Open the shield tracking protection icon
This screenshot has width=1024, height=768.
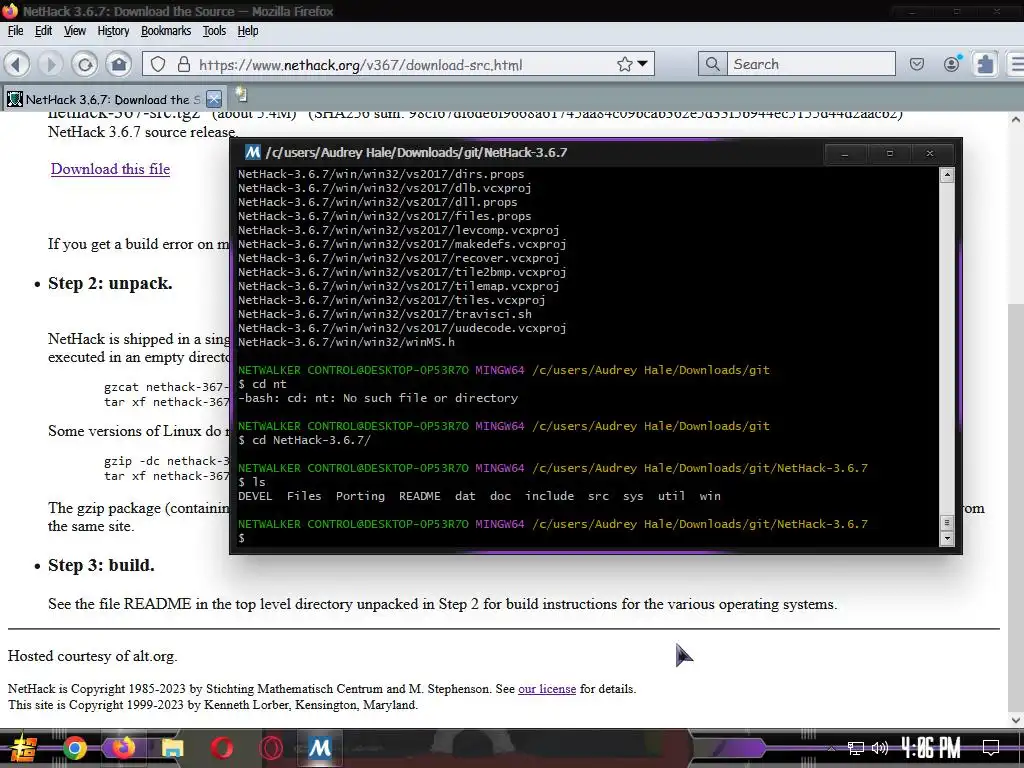tap(158, 64)
